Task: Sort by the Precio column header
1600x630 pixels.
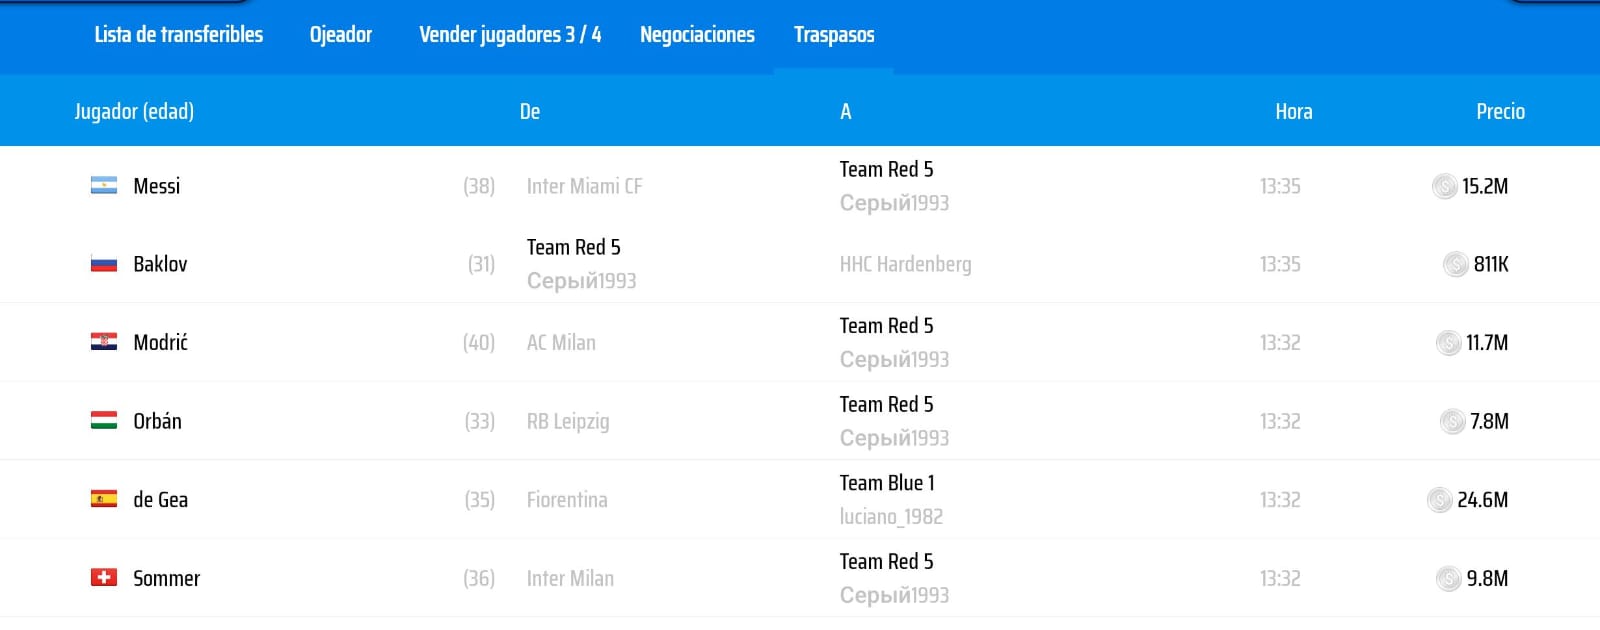Action: pos(1500,112)
